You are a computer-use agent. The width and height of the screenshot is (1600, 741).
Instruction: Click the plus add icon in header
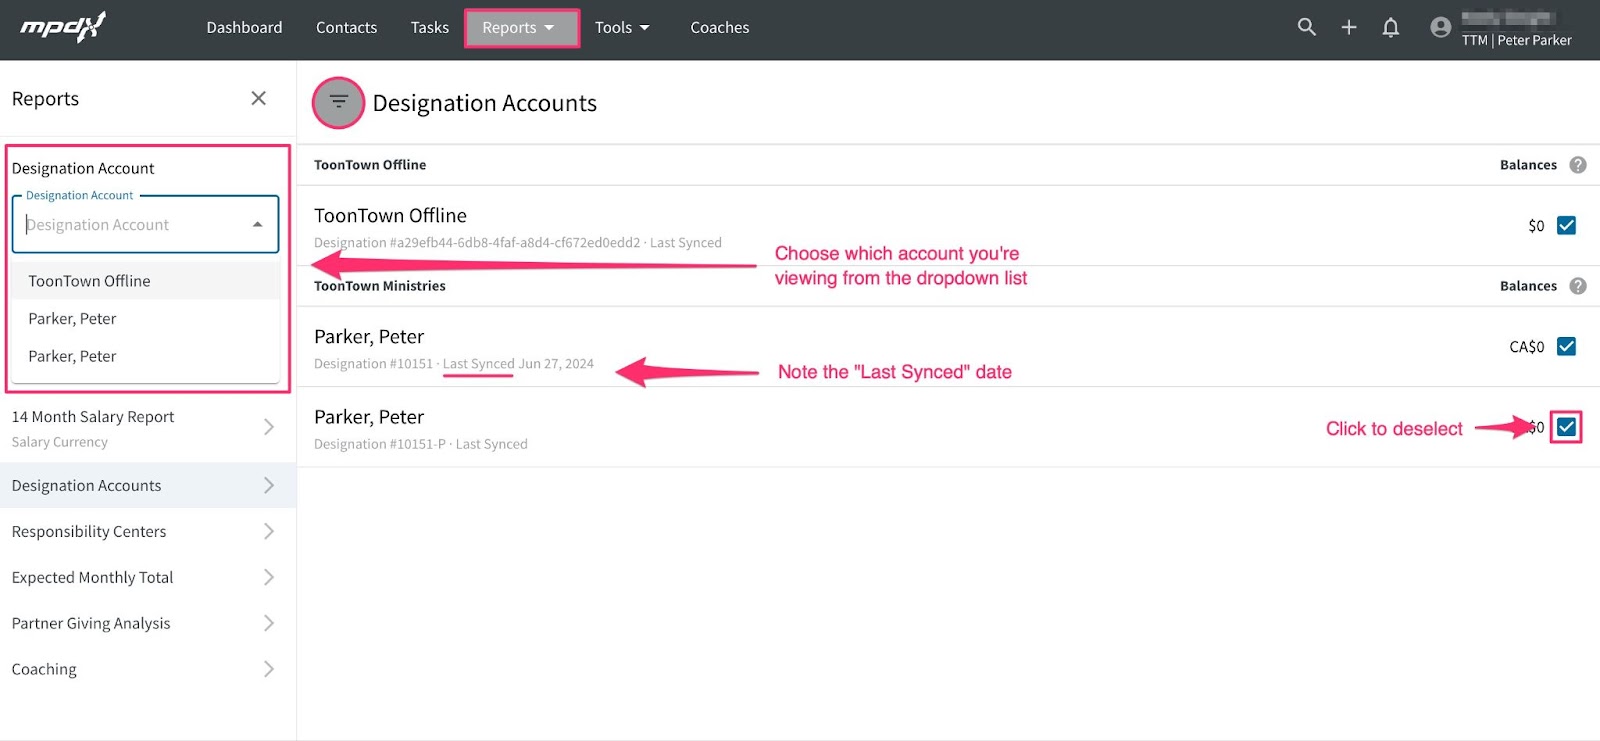coord(1349,27)
